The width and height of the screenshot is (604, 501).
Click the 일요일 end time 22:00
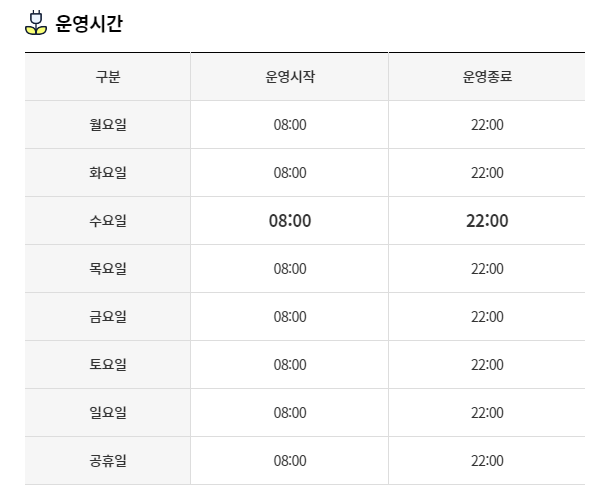(487, 412)
